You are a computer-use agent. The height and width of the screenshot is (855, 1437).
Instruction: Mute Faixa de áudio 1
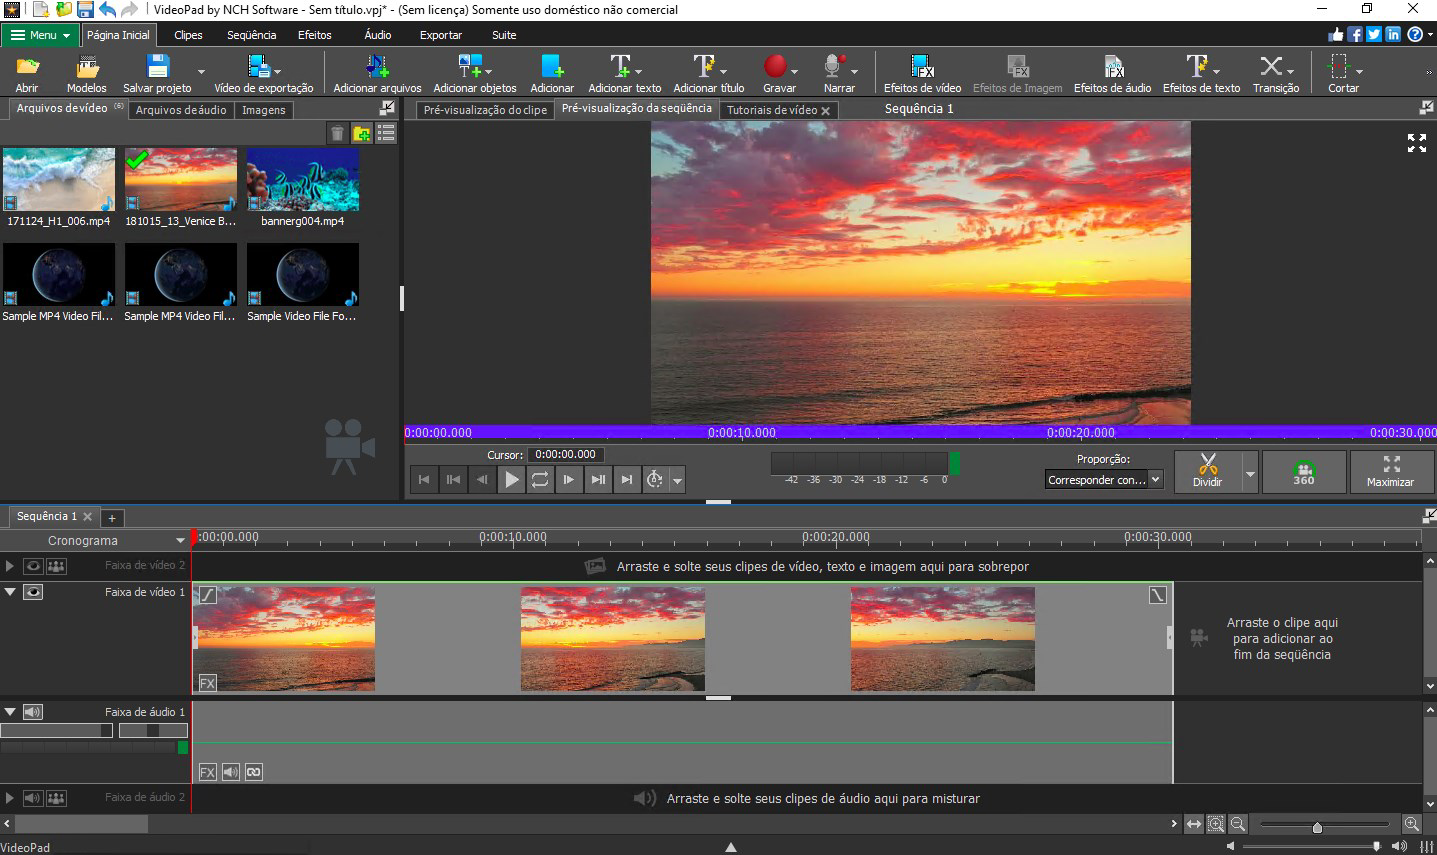click(x=33, y=712)
